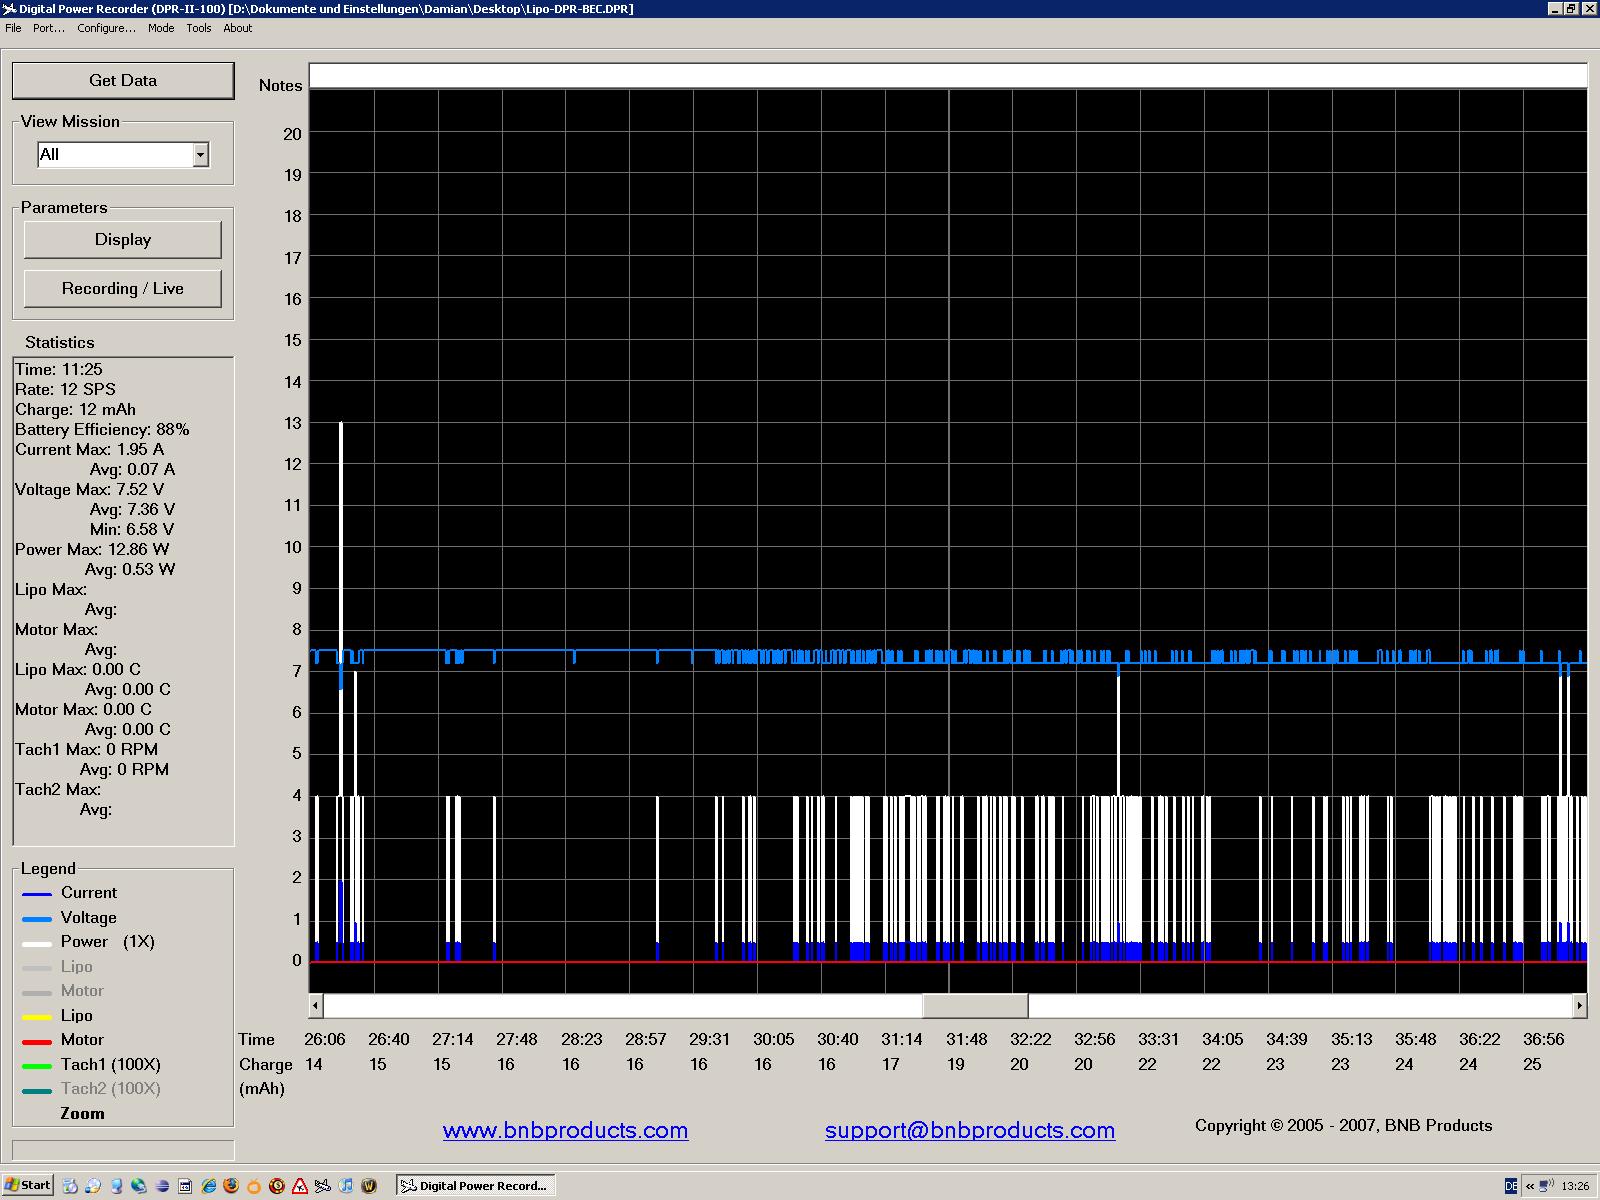The image size is (1600, 1200).
Task: Open the Mode menu
Action: [161, 28]
